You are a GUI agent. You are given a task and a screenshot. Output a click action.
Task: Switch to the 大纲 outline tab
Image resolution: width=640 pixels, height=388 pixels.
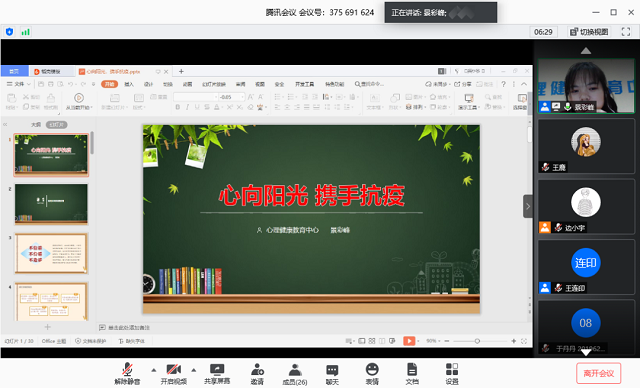pyautogui.click(x=36, y=124)
